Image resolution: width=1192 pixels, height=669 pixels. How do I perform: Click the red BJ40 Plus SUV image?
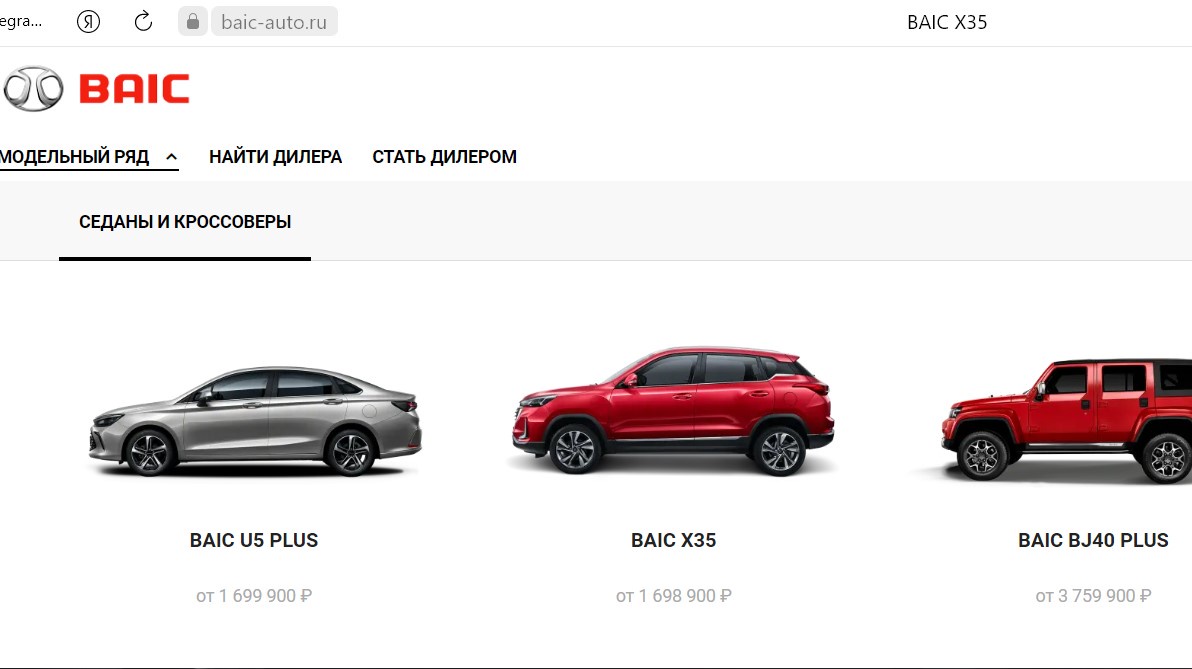(1064, 420)
